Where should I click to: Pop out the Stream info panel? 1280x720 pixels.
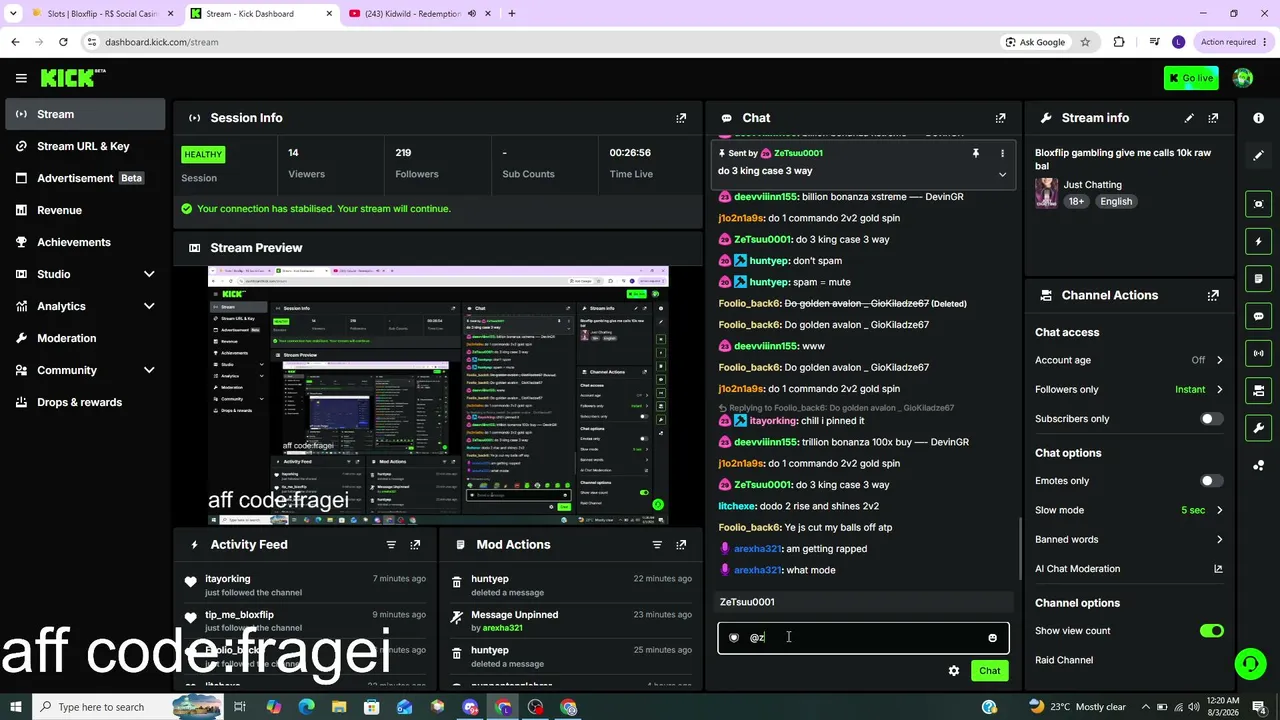pos(1213,118)
